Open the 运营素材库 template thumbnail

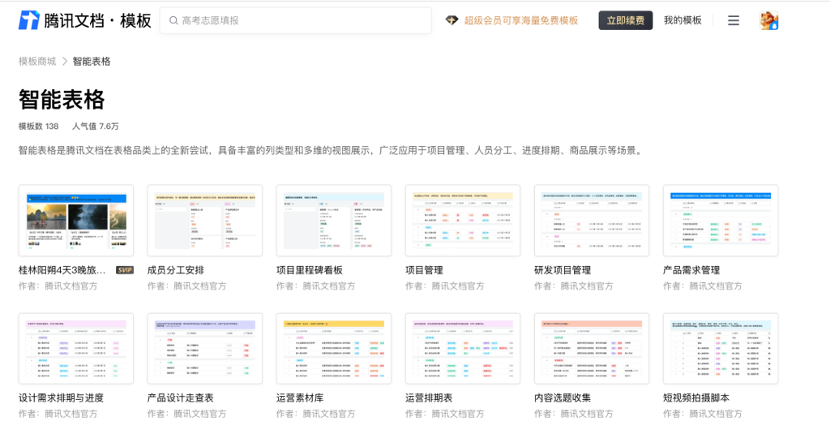[x=334, y=348]
